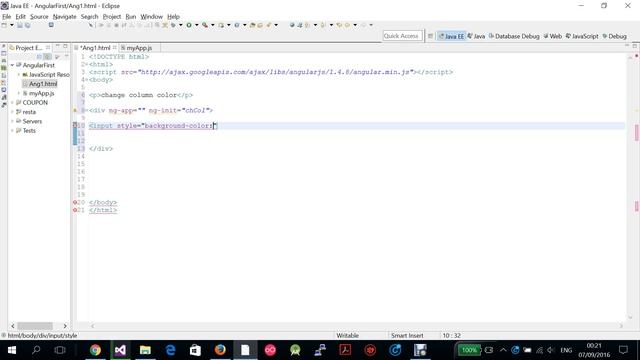The height and width of the screenshot is (360, 640).
Task: Open Visual Studio from the taskbar
Action: coord(120,350)
